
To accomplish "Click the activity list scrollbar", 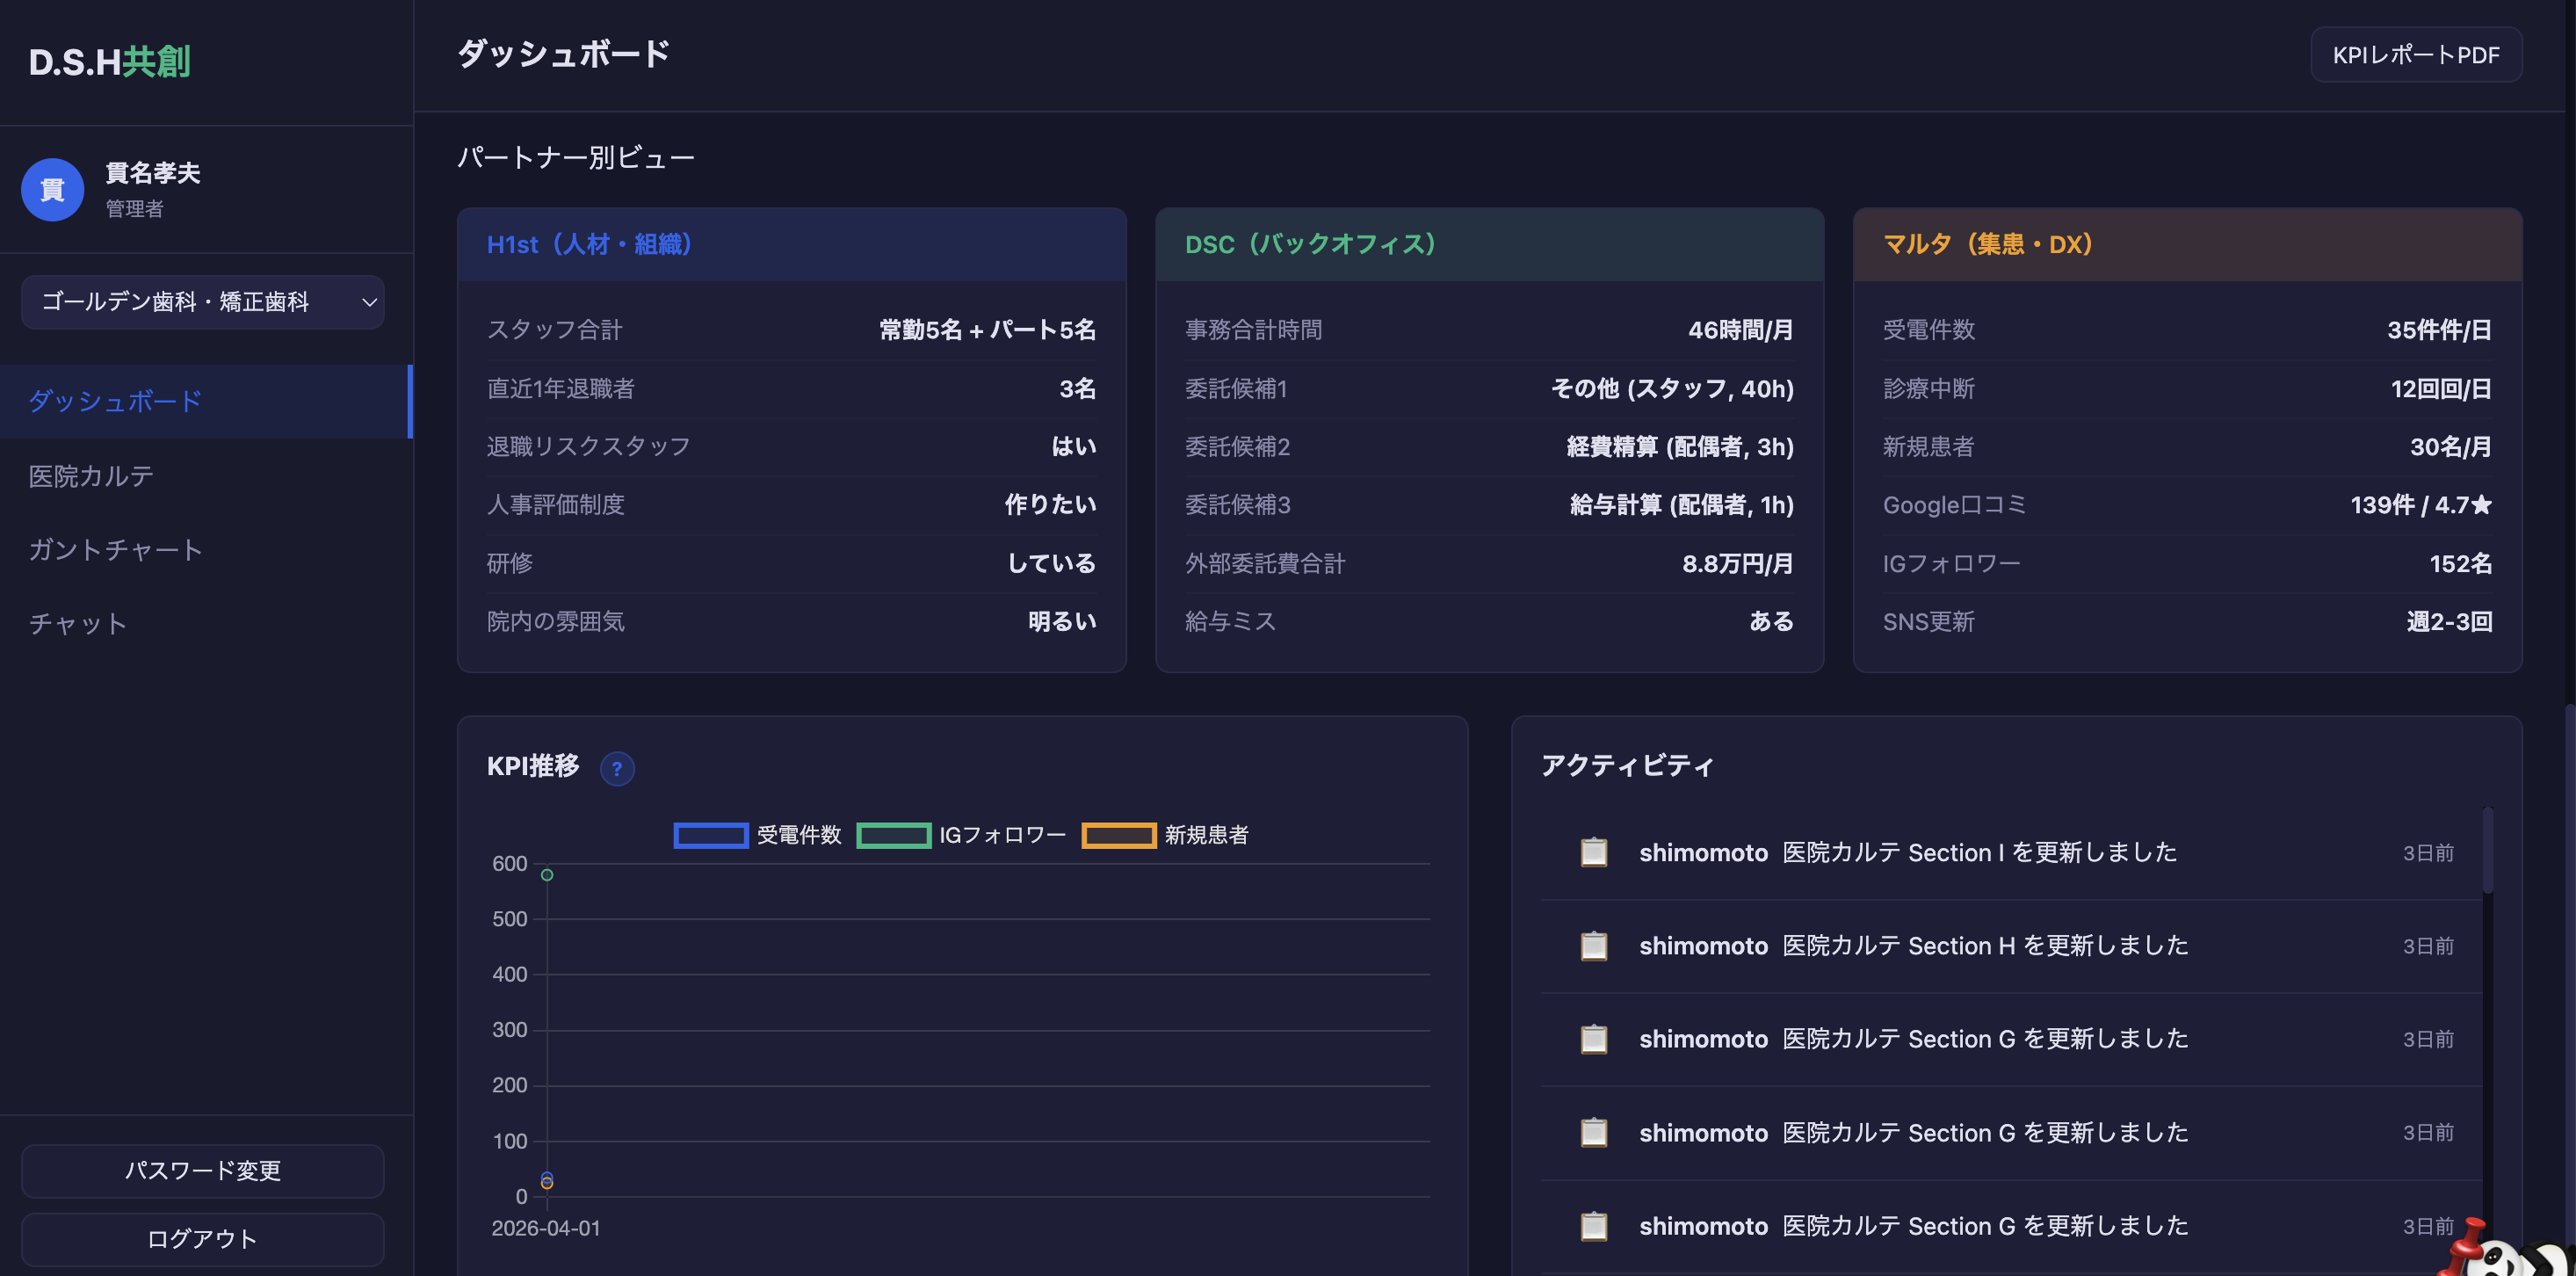I will click(x=2487, y=850).
